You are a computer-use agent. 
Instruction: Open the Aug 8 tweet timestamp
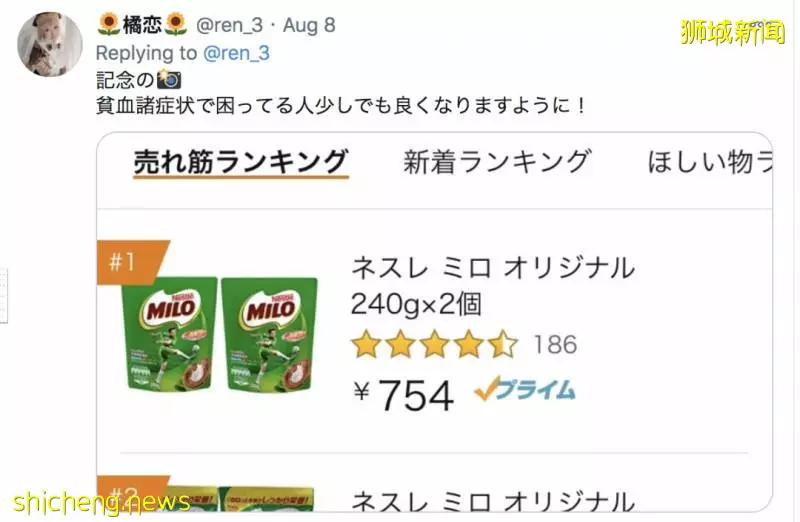pos(309,25)
